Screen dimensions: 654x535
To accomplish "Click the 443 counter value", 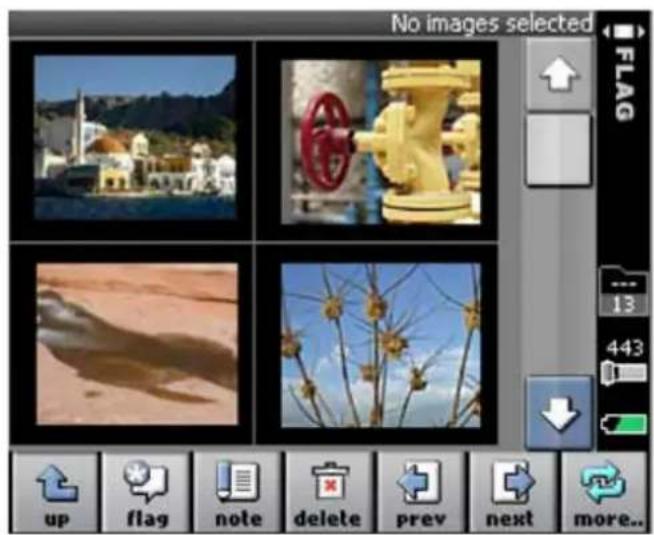I will [x=624, y=349].
